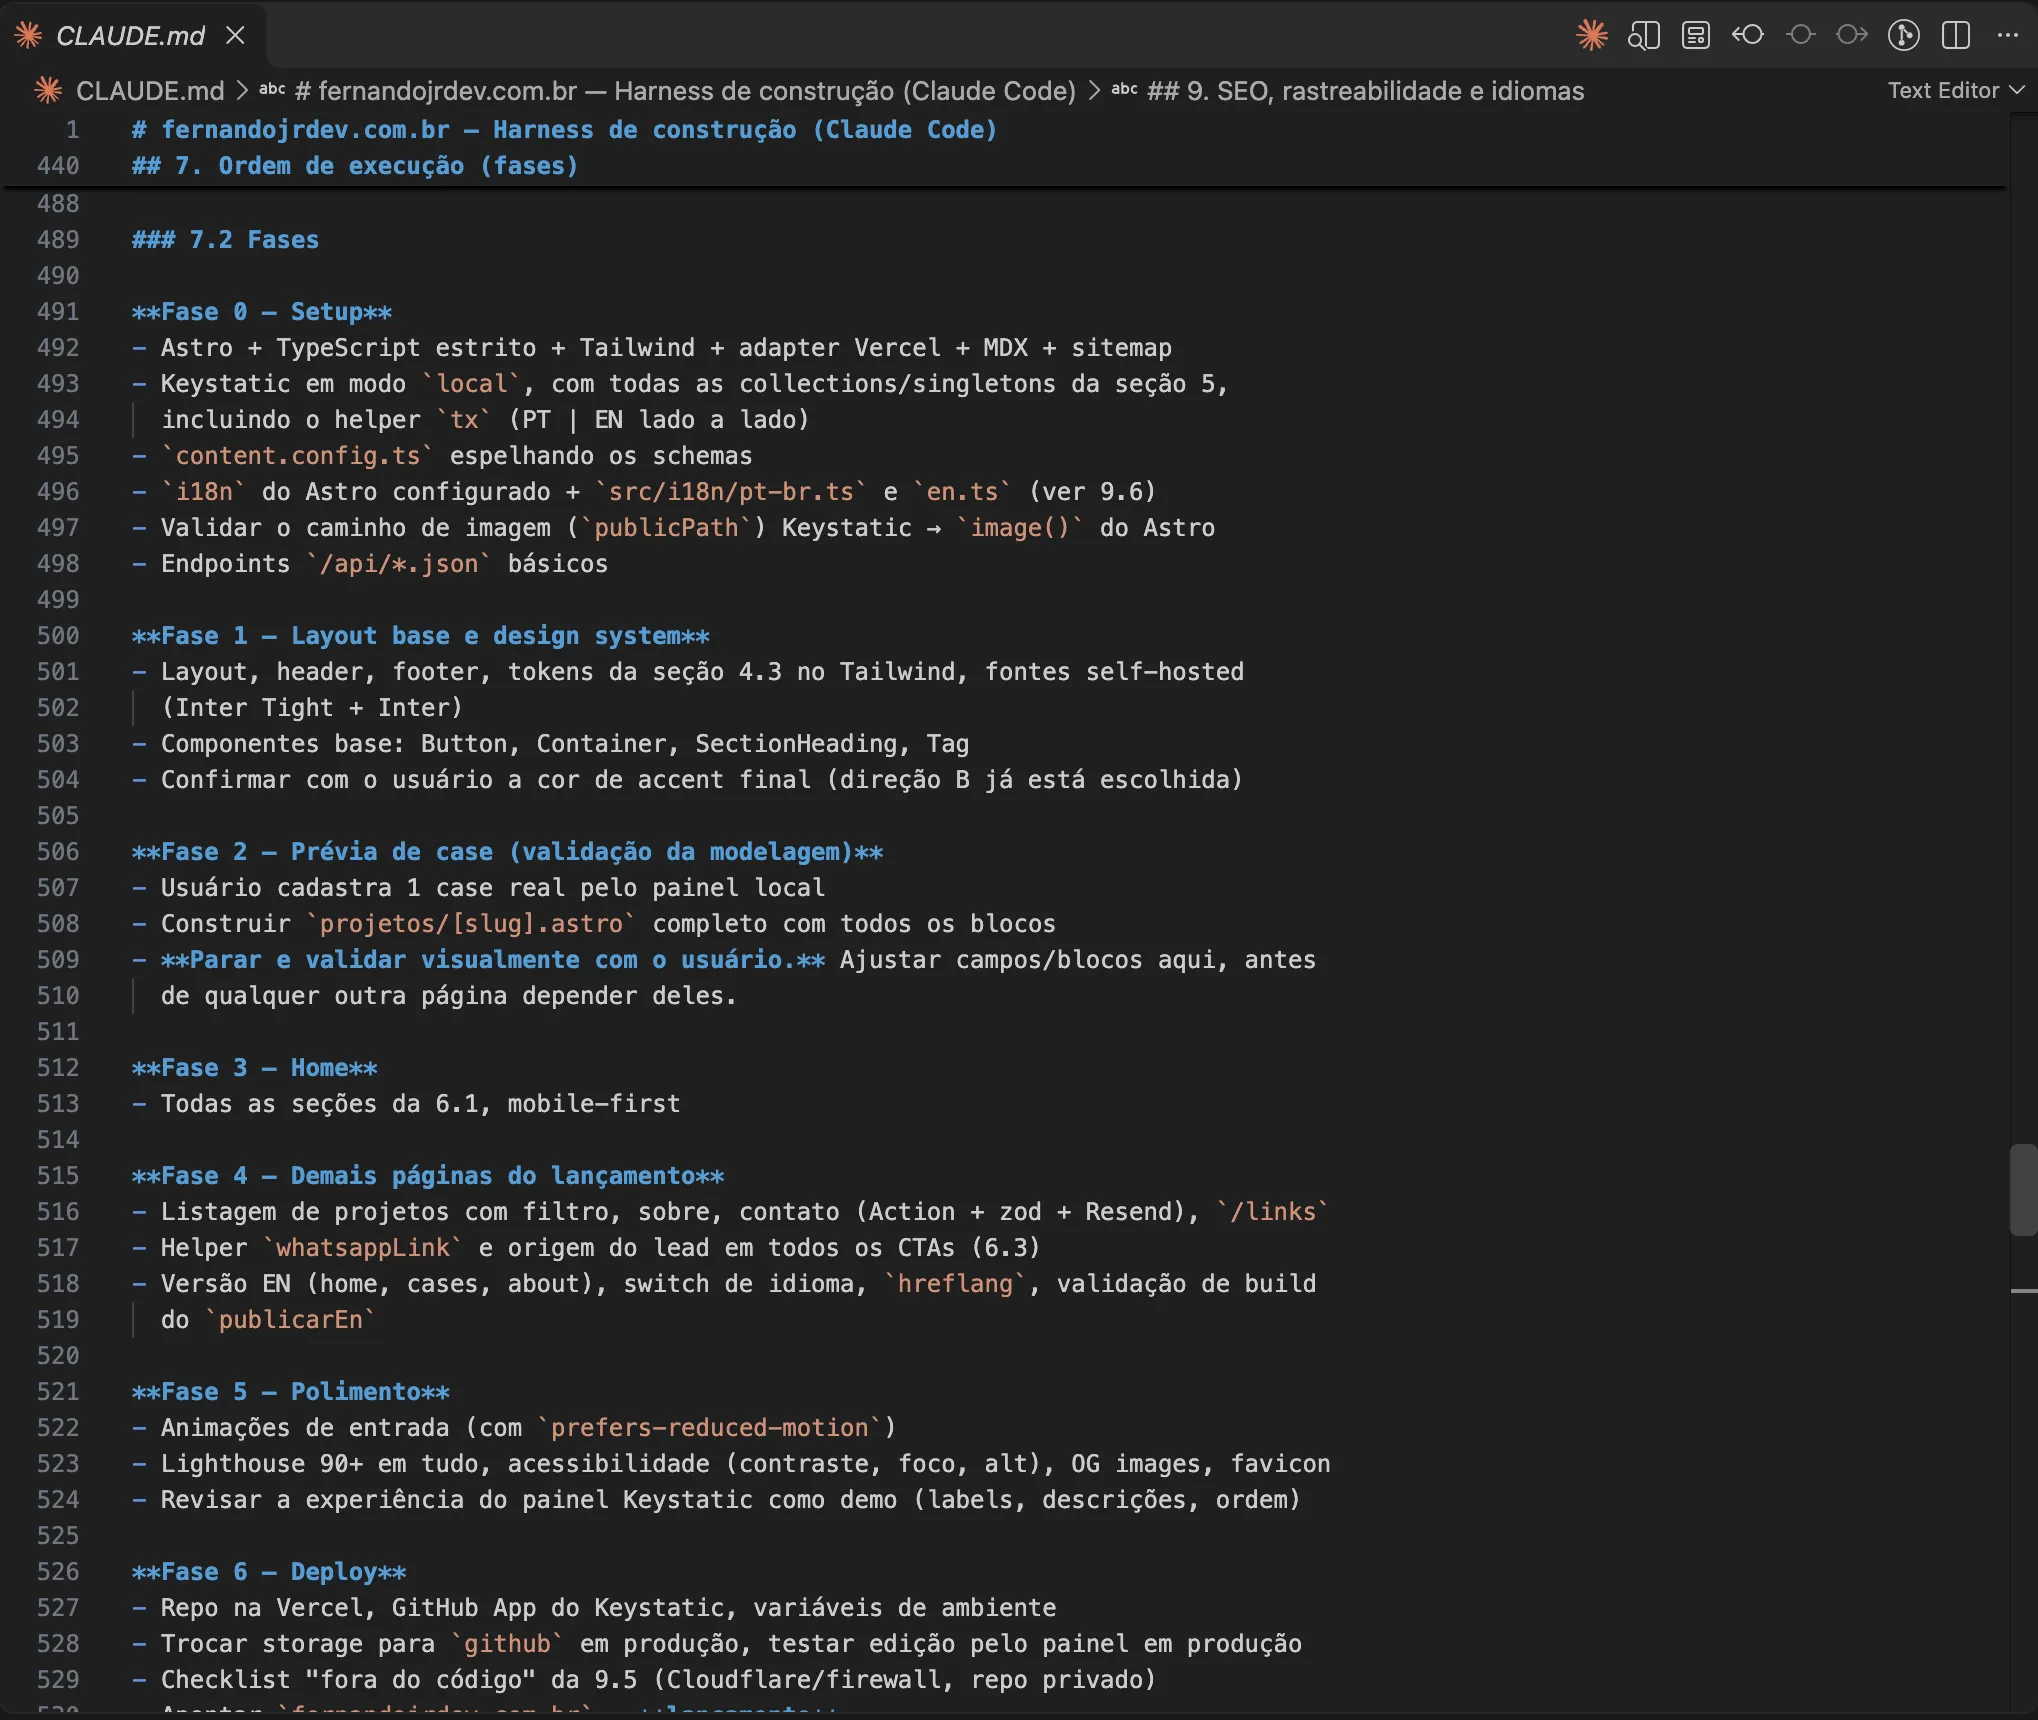Click the 'Fase 0 – Setup' heading
The image size is (2038, 1720).
pyautogui.click(x=262, y=312)
